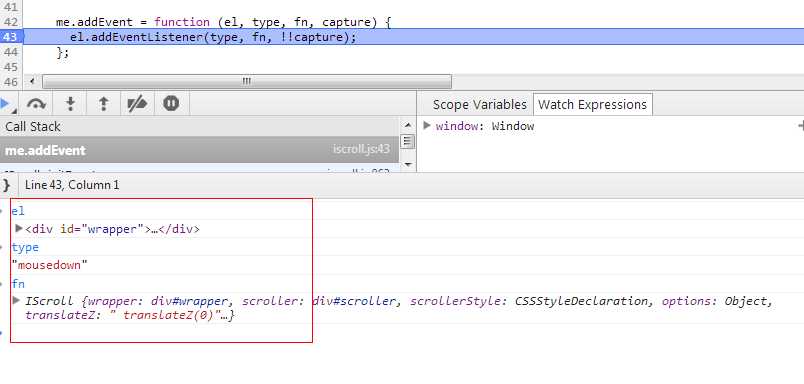Click the call stack scrollbar thumb

407,142
